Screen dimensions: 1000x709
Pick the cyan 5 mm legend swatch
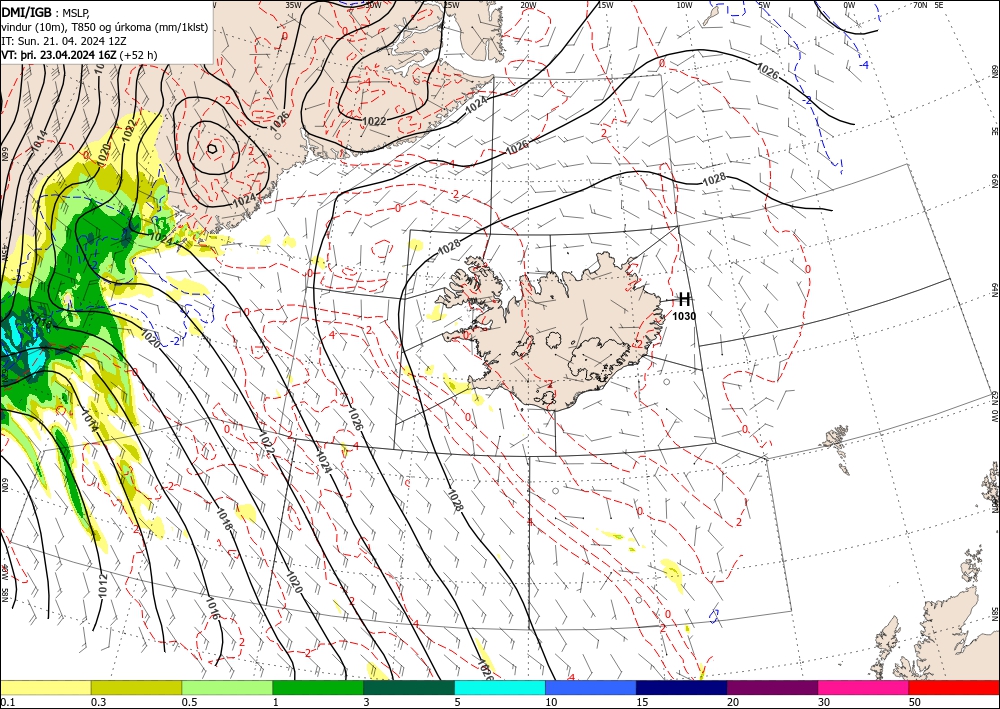500,687
